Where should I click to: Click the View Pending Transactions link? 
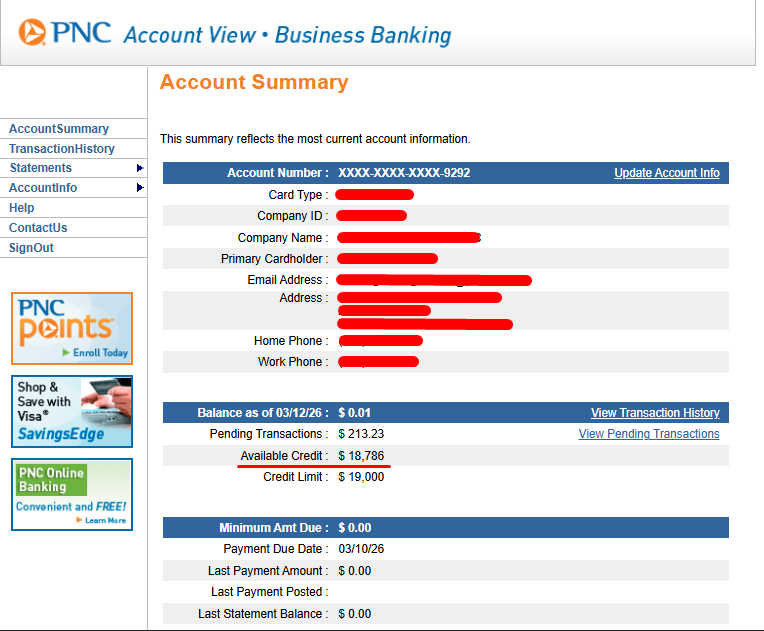(x=649, y=434)
